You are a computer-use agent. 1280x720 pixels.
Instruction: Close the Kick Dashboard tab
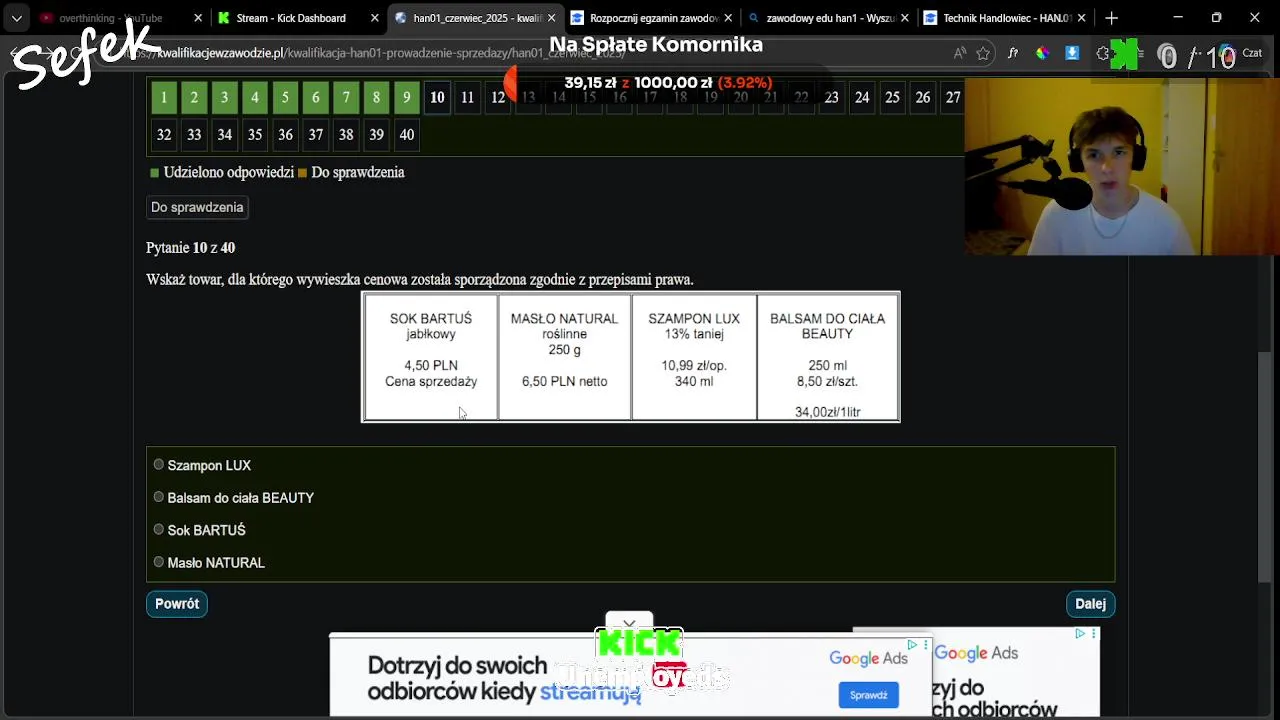point(374,18)
